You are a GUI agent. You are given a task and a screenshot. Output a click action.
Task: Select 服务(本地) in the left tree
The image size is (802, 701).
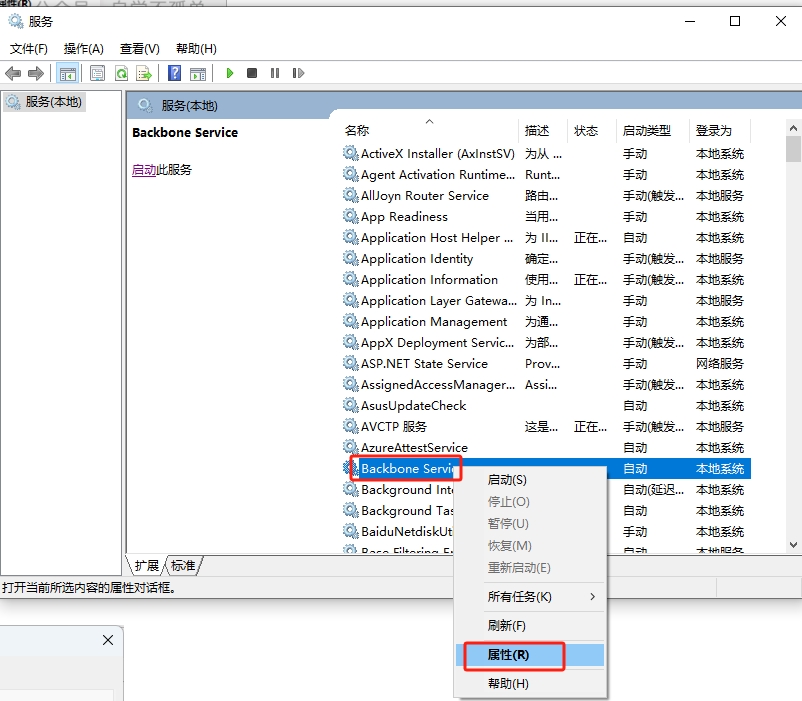click(x=53, y=102)
